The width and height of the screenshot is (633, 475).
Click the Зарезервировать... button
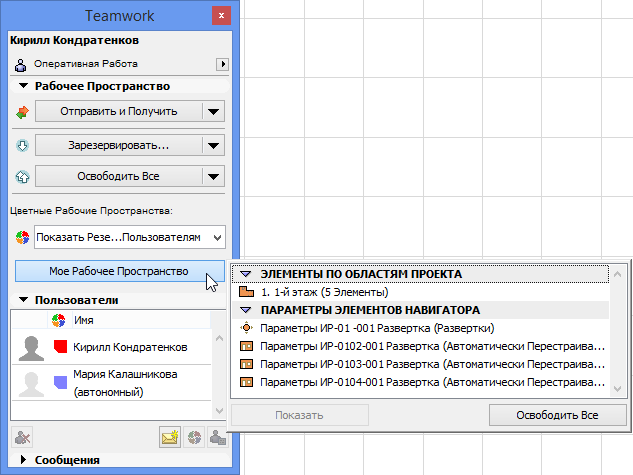click(119, 145)
